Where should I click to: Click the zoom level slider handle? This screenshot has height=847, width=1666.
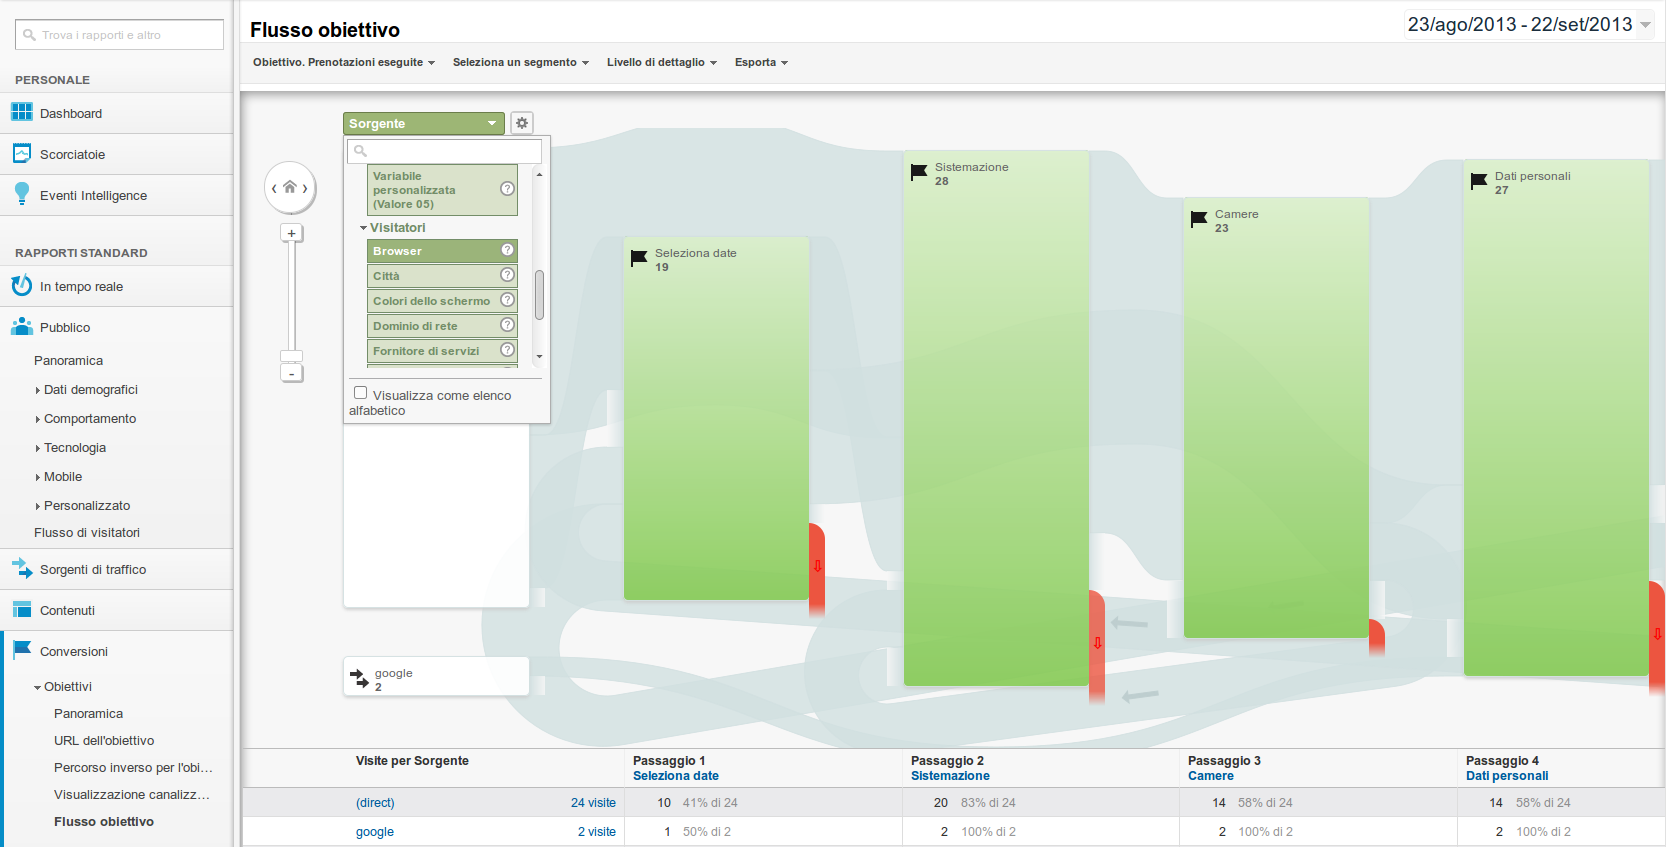coord(291,356)
